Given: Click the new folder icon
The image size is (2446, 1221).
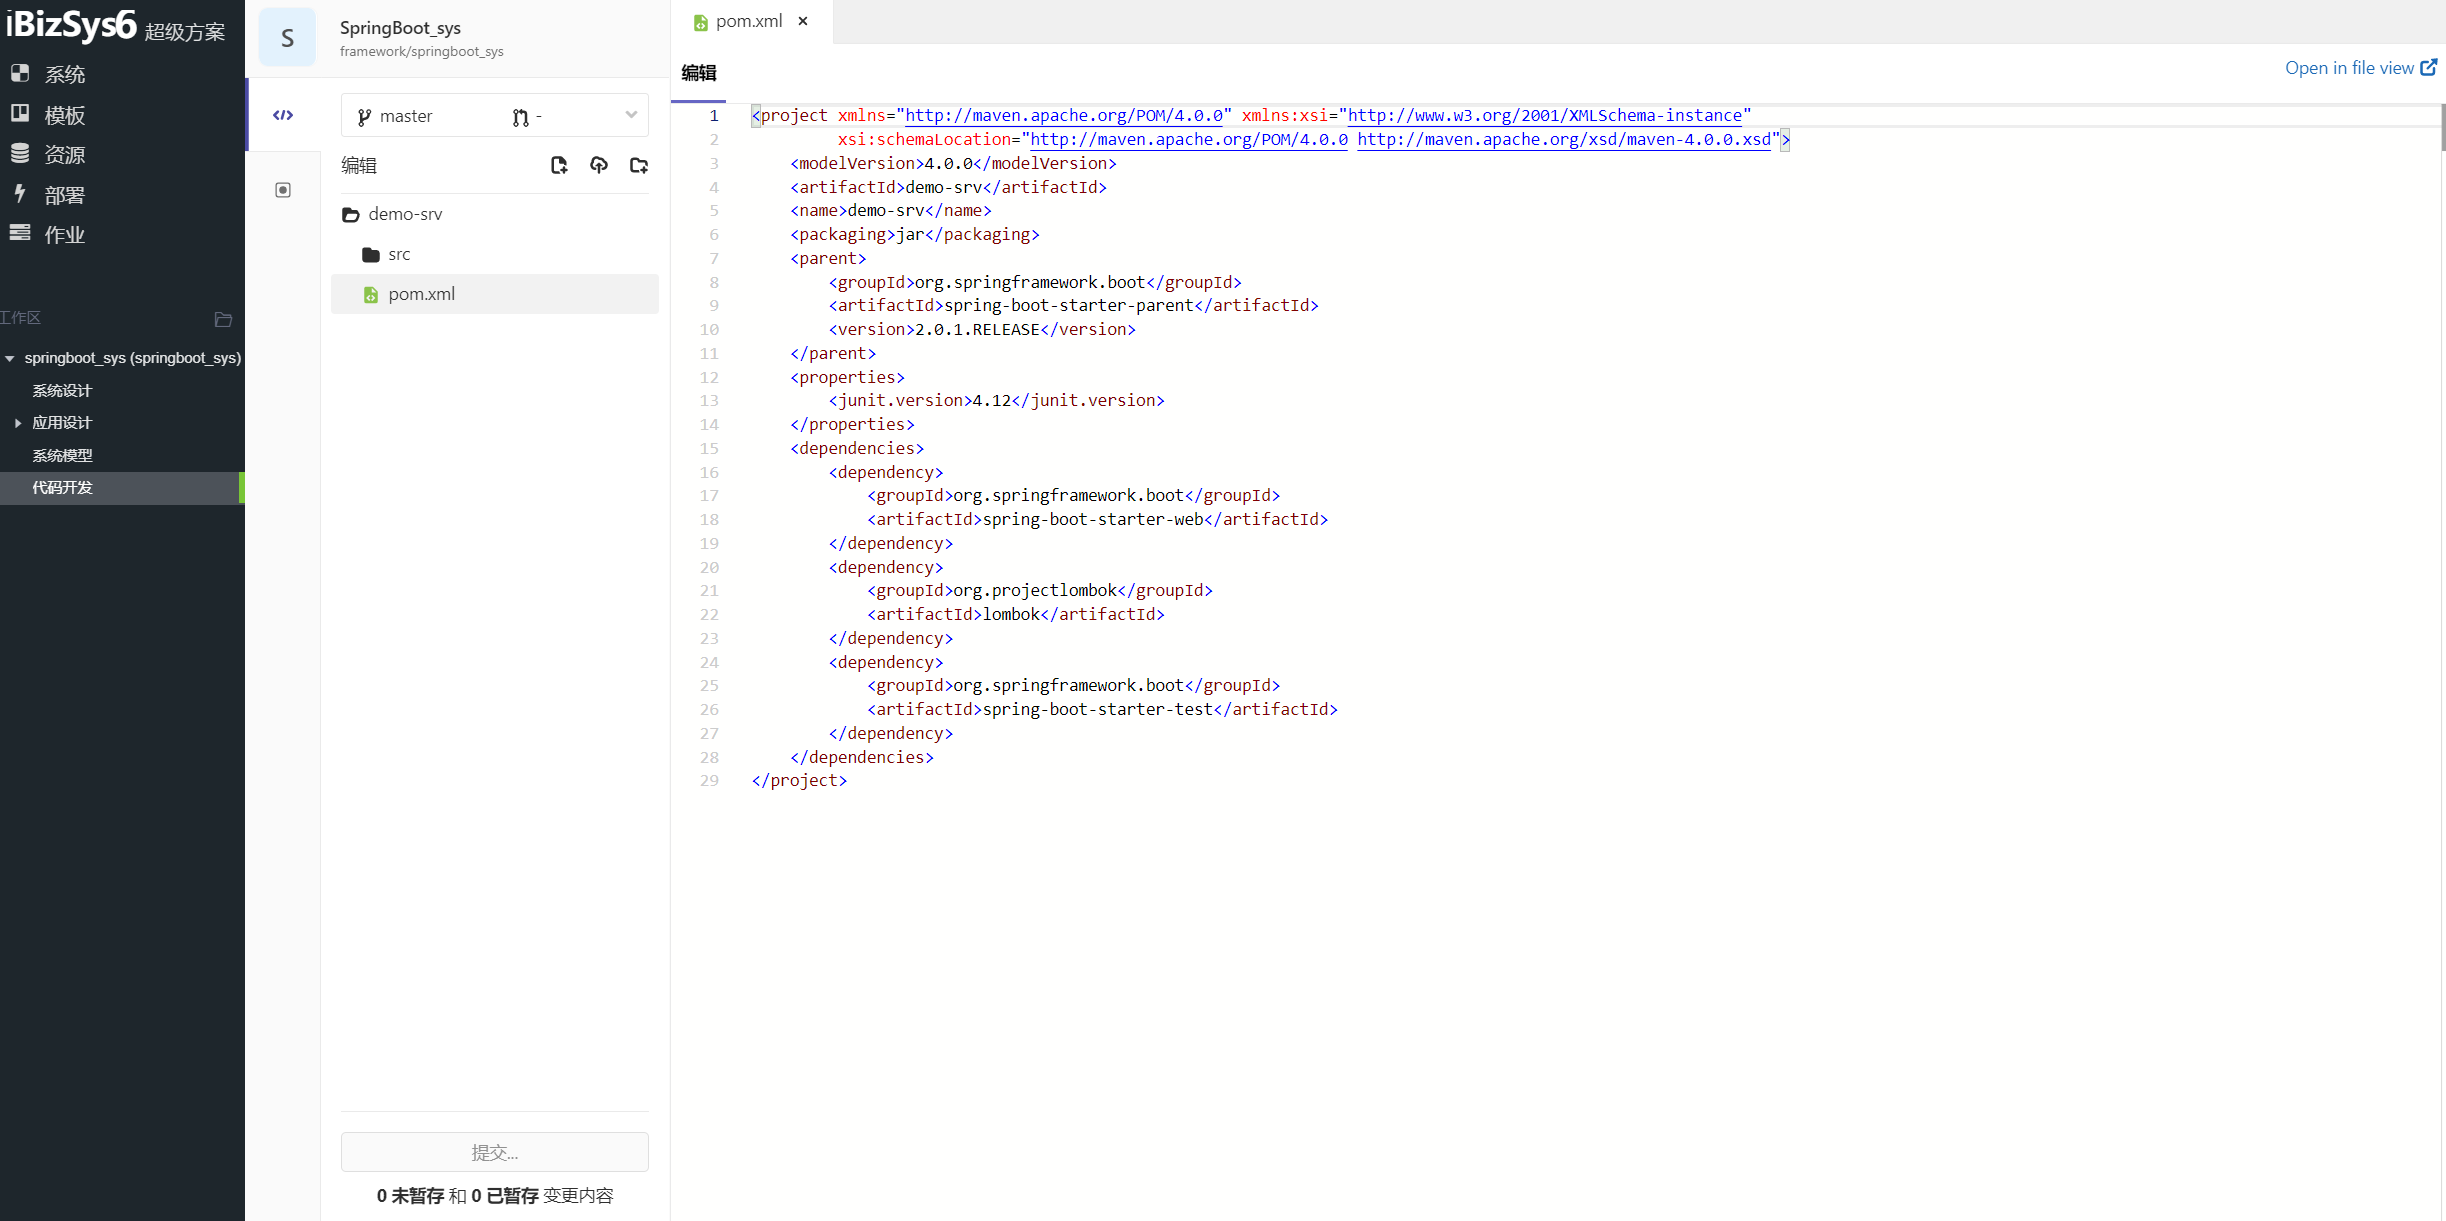Looking at the screenshot, I should pyautogui.click(x=639, y=165).
